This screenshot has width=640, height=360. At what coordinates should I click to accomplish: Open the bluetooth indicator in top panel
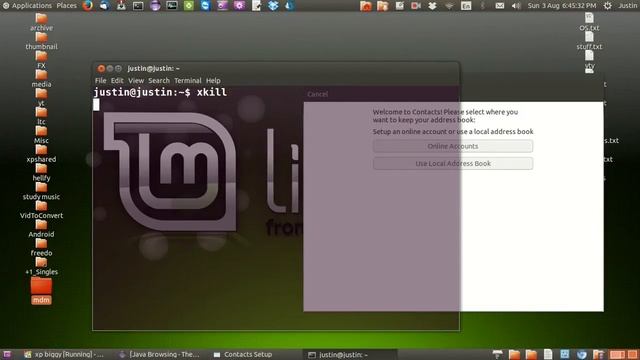pos(483,6)
